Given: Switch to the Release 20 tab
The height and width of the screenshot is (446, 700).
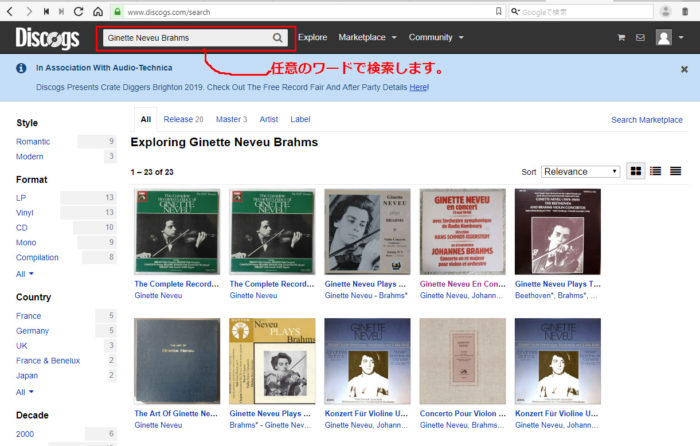Looking at the screenshot, I should click(x=183, y=119).
